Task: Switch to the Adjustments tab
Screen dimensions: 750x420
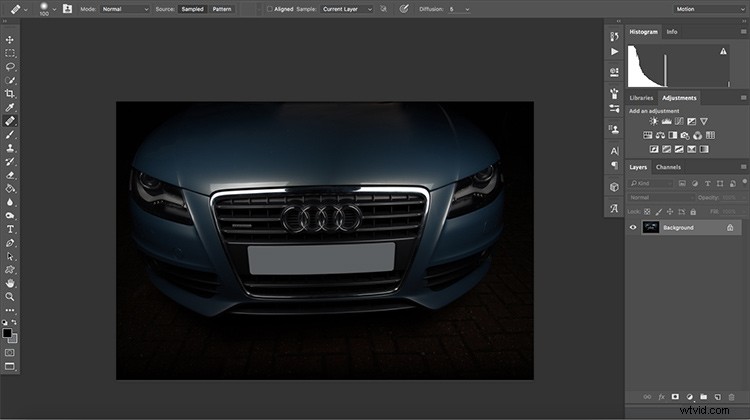Action: [679, 98]
